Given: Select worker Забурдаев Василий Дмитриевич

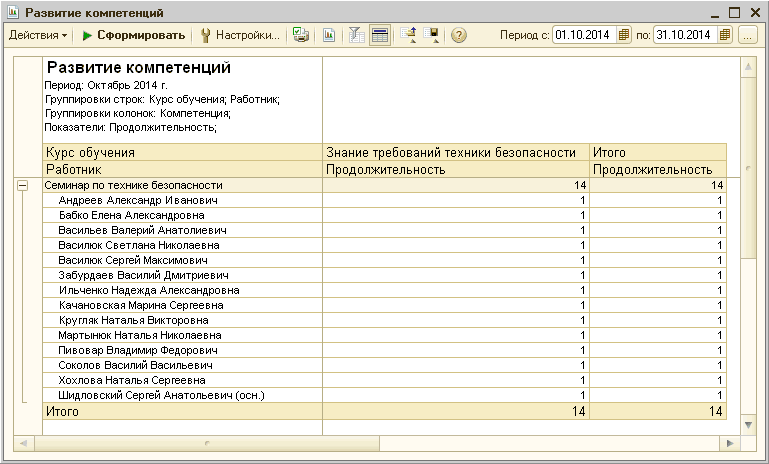Looking at the screenshot, I should (x=182, y=275).
